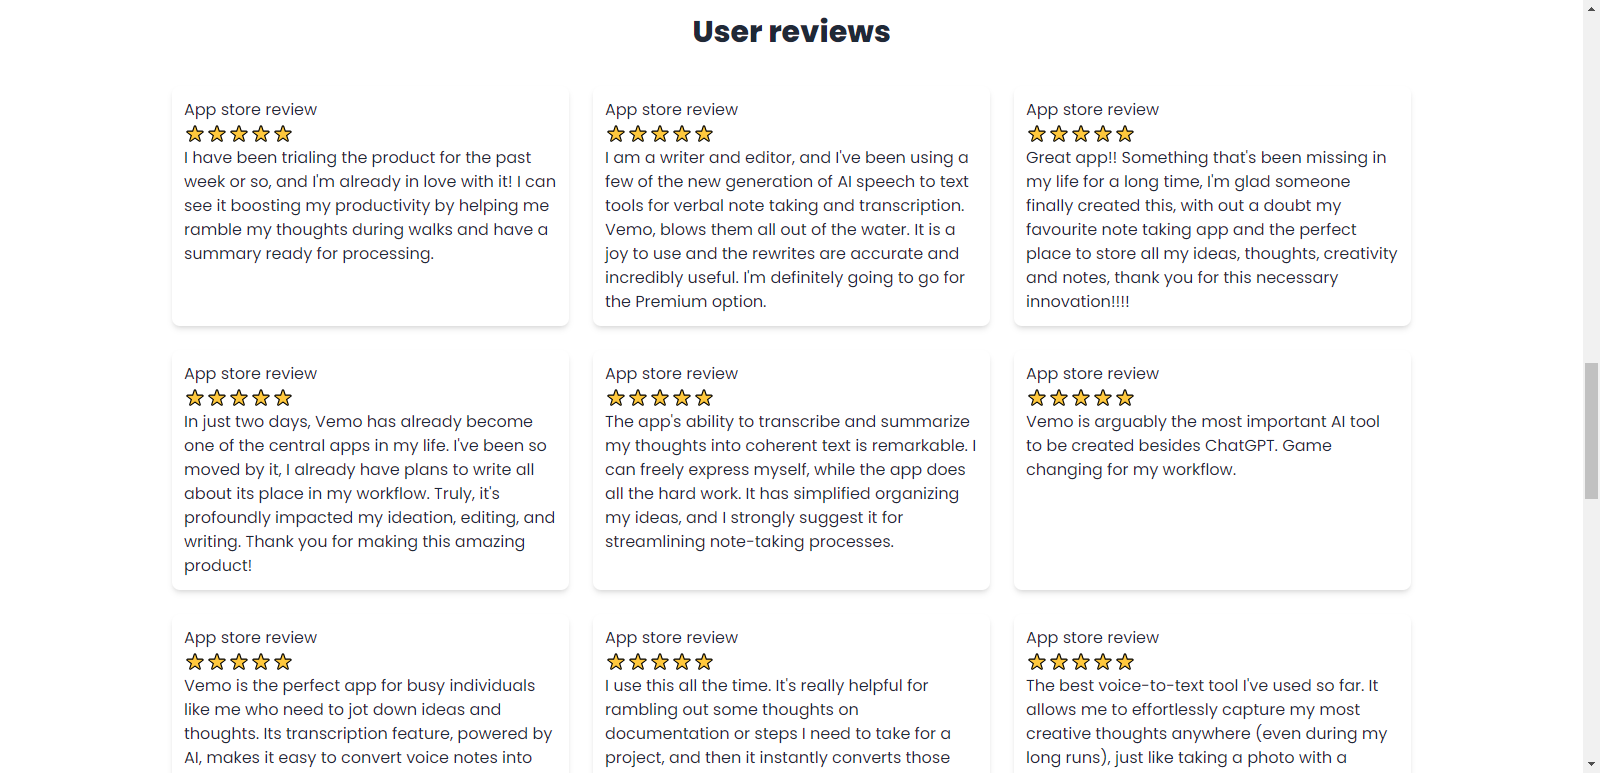Click the vertical scrollbar thumb
This screenshot has height=773, width=1600.
(1591, 431)
